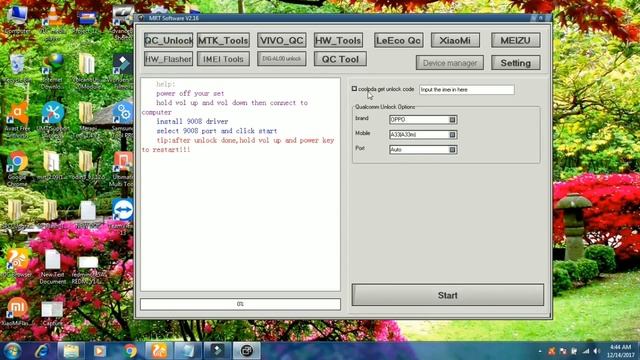Screen dimensions: 640x360
Task: Expand the Port dropdown set to Auto
Action: tap(452, 150)
